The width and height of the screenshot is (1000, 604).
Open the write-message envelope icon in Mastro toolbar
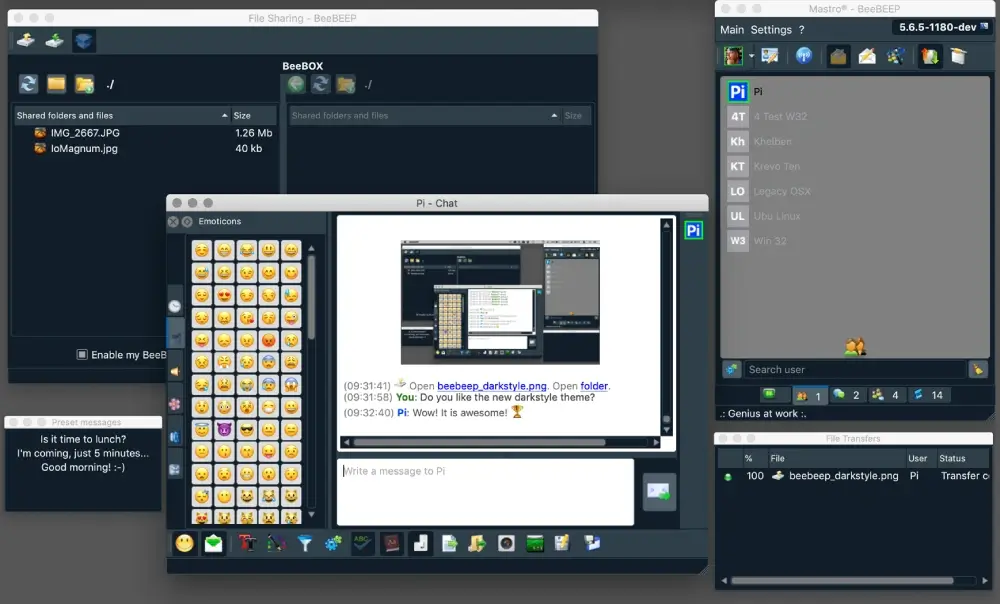pyautogui.click(x=866, y=56)
